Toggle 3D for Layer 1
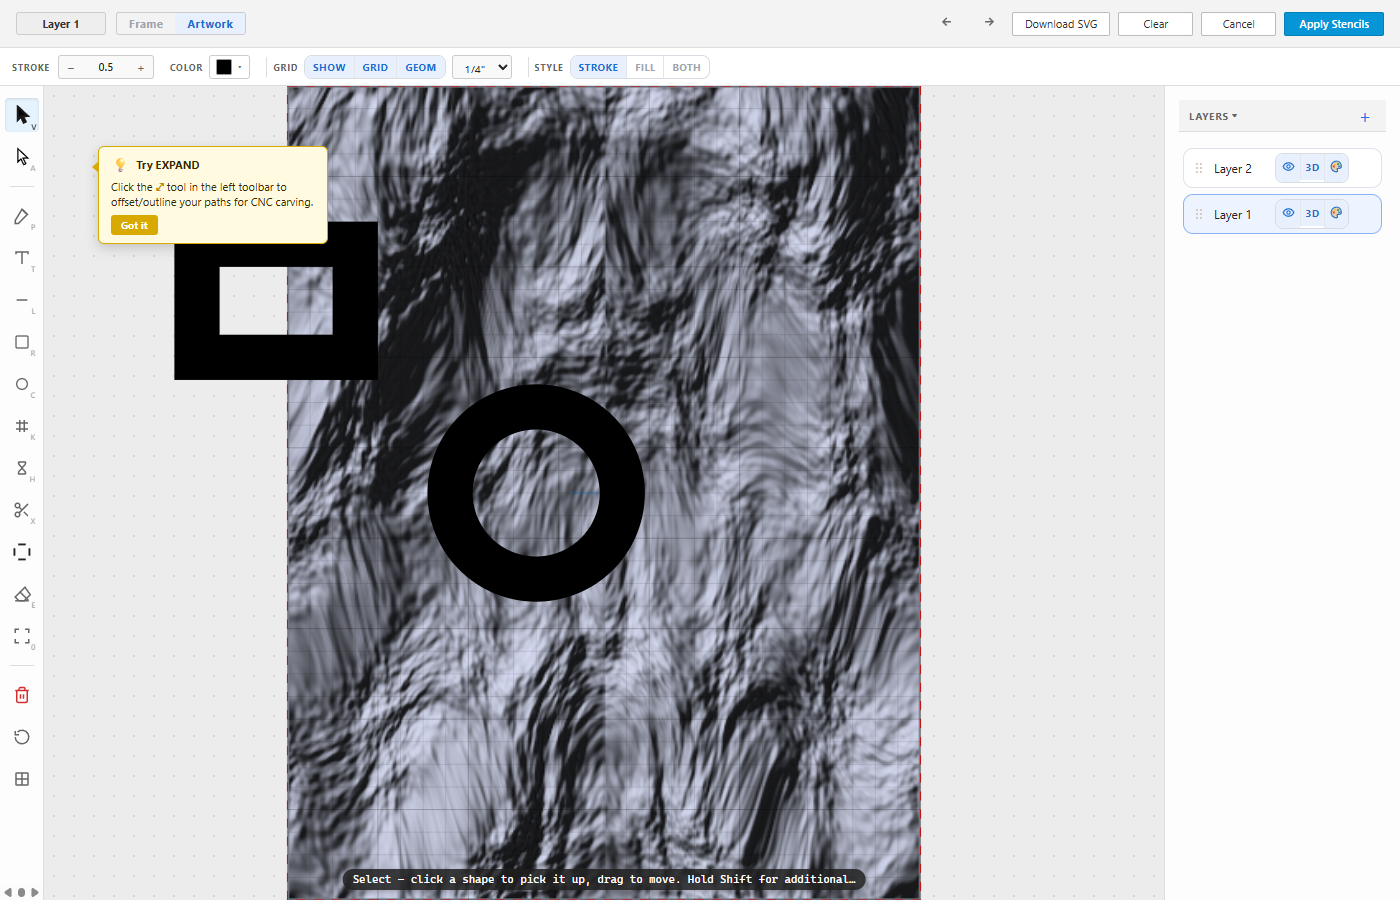 coord(1312,213)
